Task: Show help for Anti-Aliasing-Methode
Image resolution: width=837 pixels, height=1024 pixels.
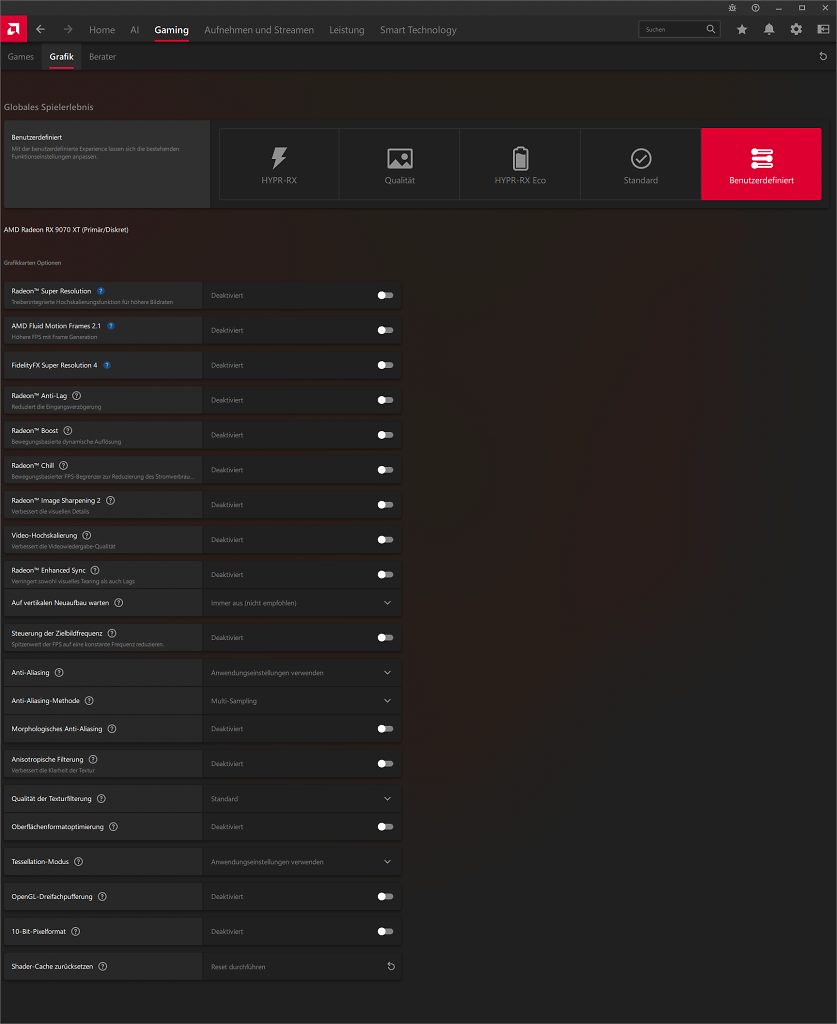Action: (89, 701)
